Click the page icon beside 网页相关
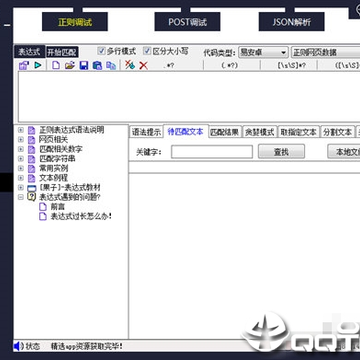 31,139
